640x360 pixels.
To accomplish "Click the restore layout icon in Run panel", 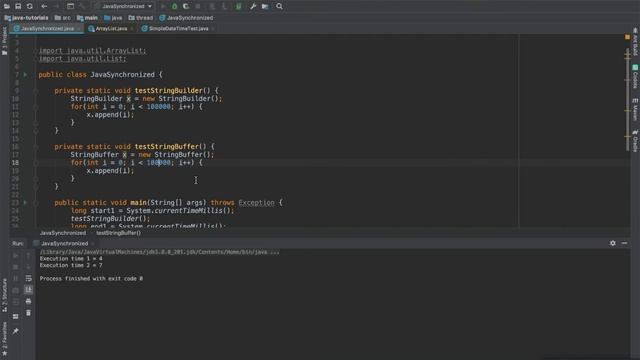I will [16, 316].
